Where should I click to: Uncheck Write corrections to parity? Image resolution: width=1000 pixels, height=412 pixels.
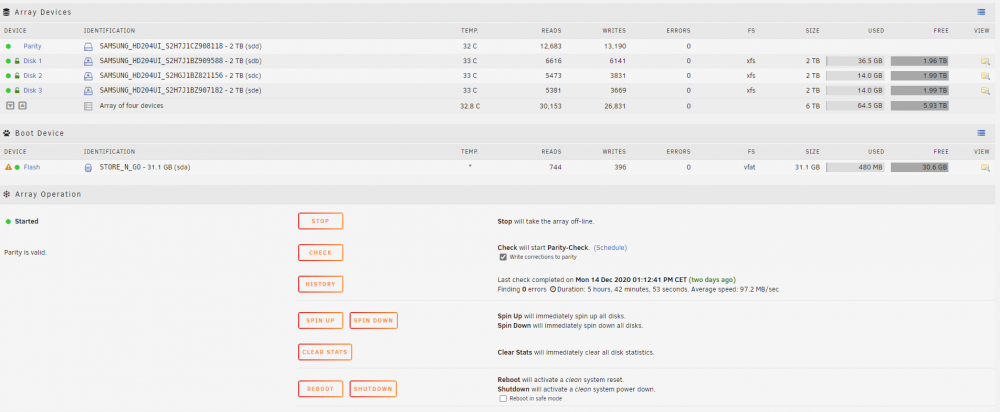tap(503, 257)
